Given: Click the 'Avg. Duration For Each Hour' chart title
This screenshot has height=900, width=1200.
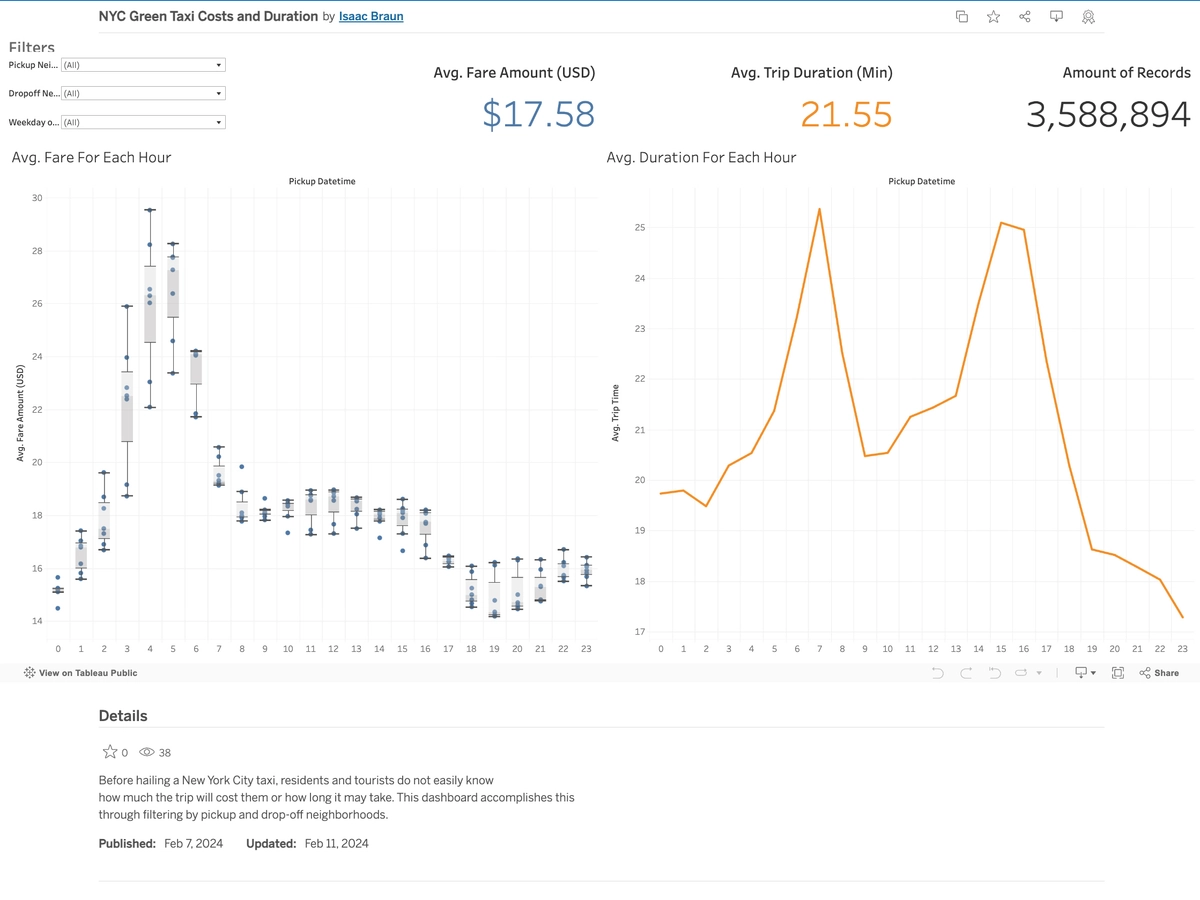Looking at the screenshot, I should point(701,157).
